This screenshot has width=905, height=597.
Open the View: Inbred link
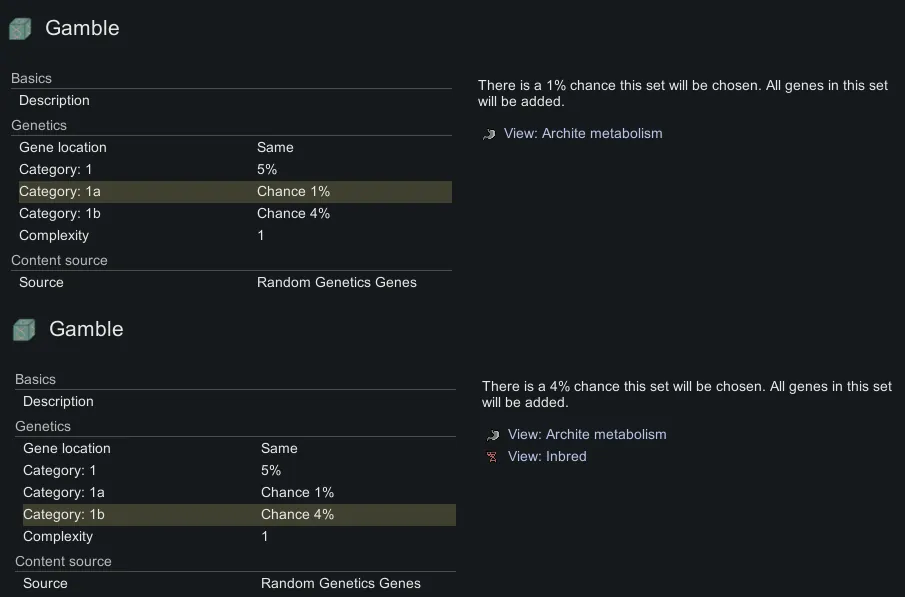point(547,457)
